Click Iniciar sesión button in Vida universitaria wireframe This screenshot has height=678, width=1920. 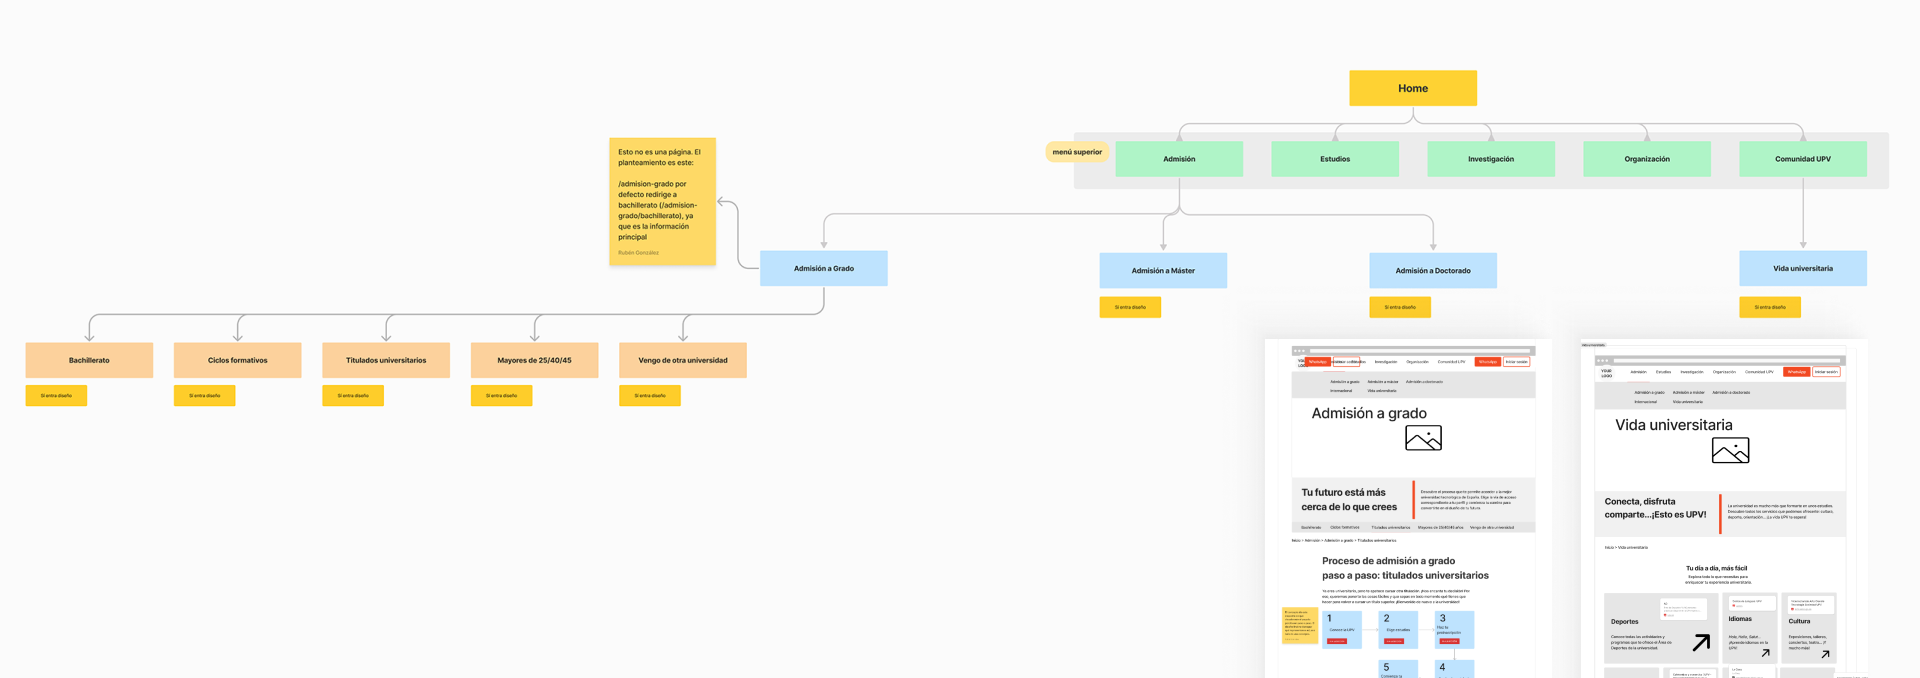pyautogui.click(x=1826, y=372)
